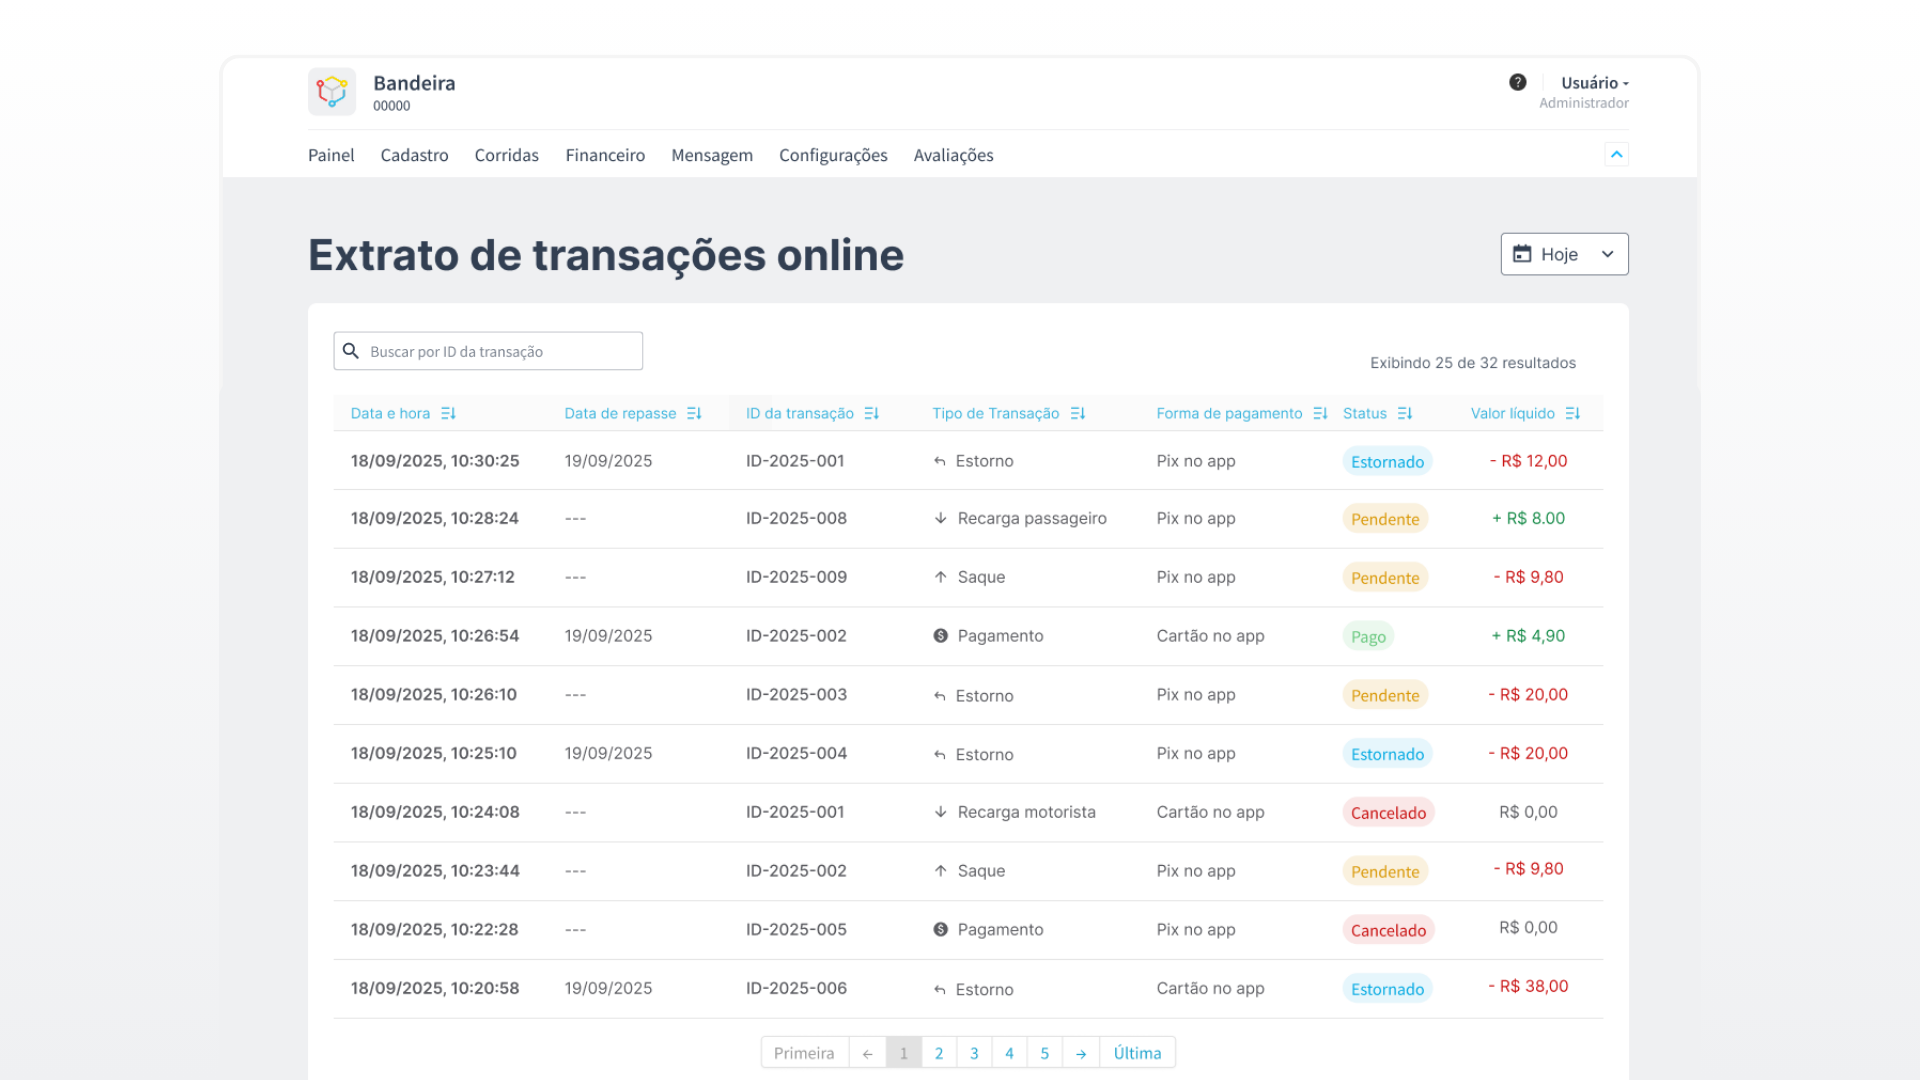
Task: Open the Configurações menu
Action: 833,155
